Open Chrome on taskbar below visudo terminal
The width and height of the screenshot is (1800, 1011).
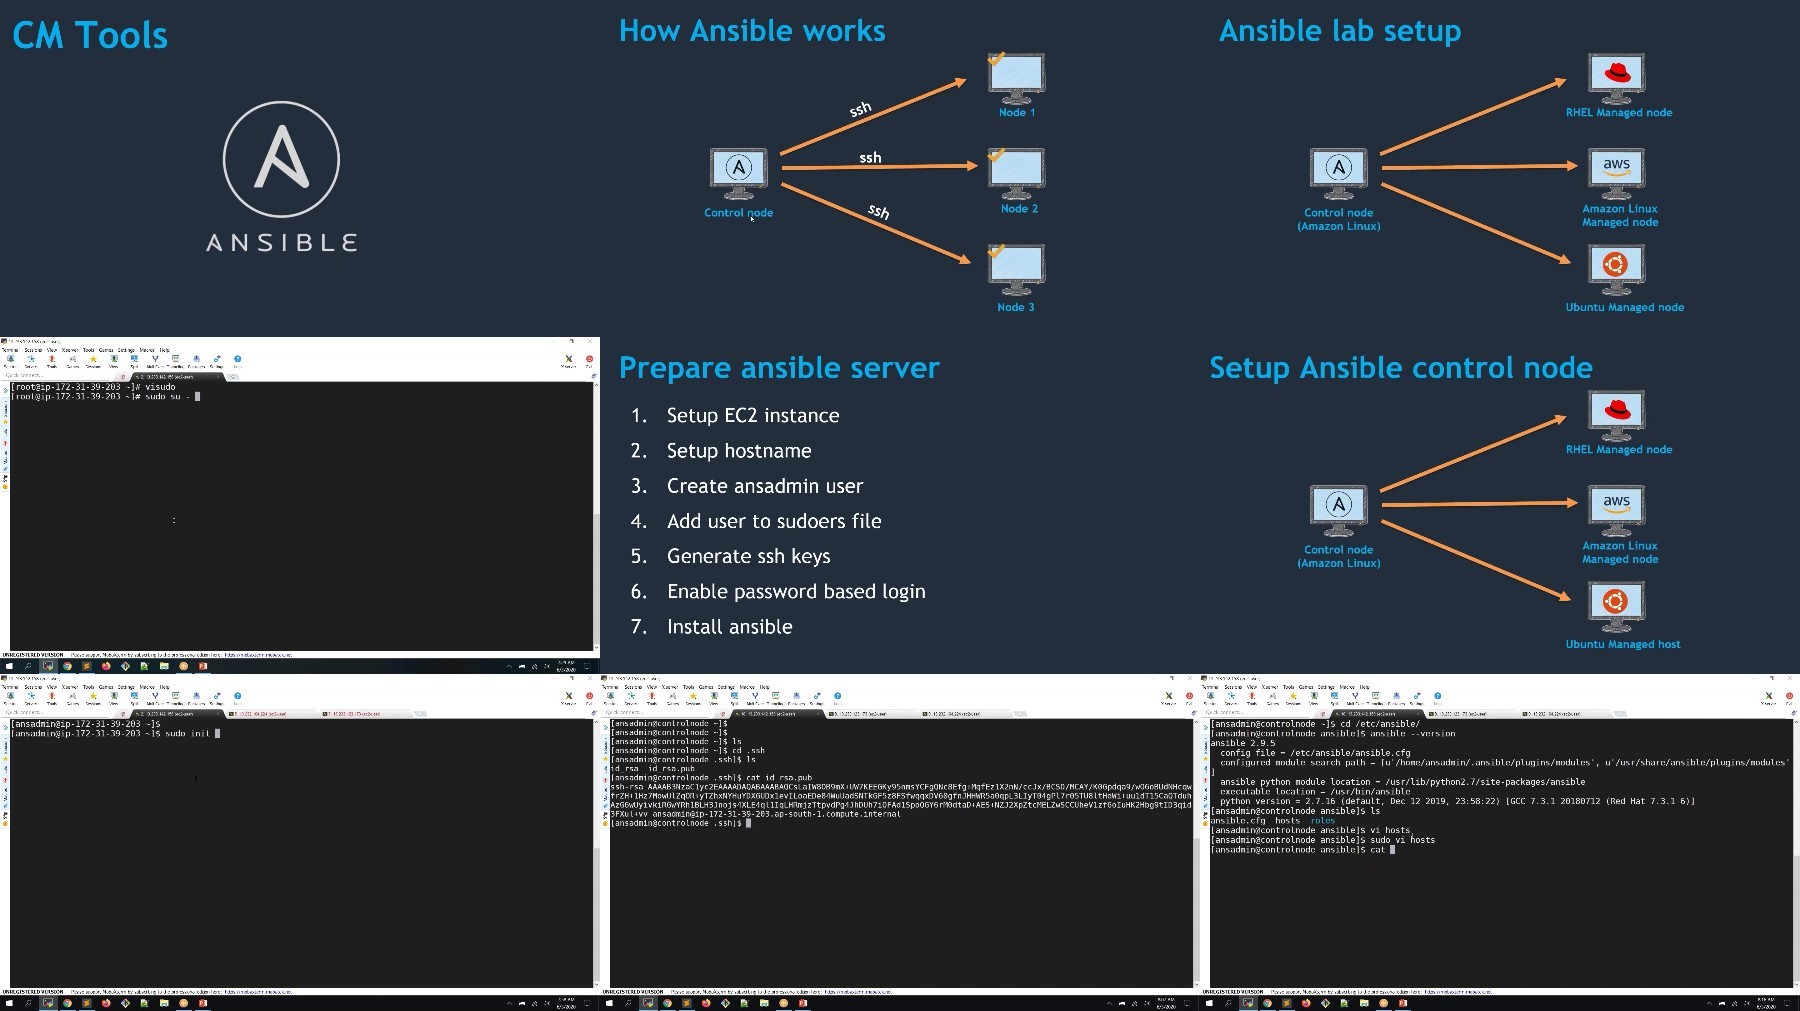point(67,666)
